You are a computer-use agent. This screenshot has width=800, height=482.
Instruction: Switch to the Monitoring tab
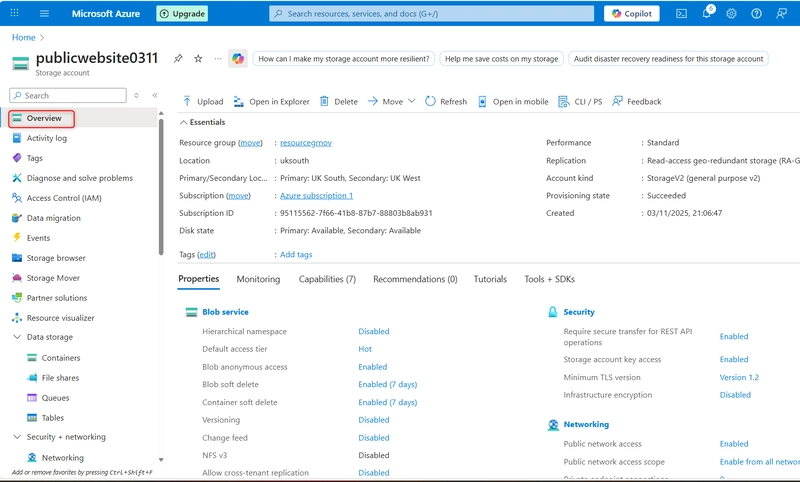click(258, 279)
